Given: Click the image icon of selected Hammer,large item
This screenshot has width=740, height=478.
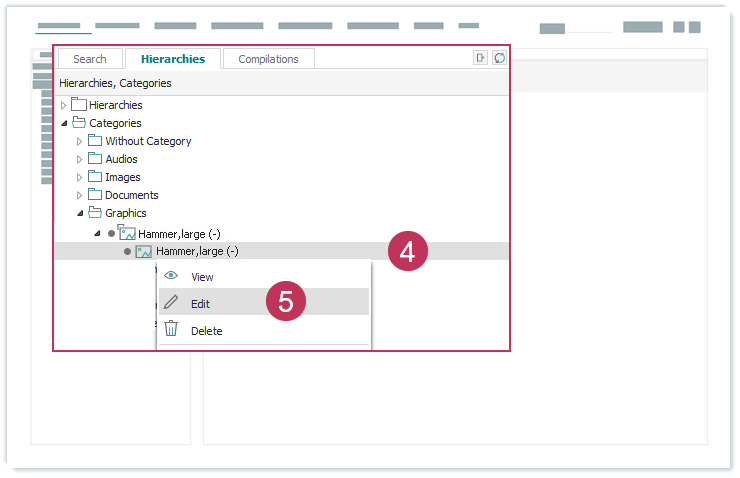Looking at the screenshot, I should point(144,251).
